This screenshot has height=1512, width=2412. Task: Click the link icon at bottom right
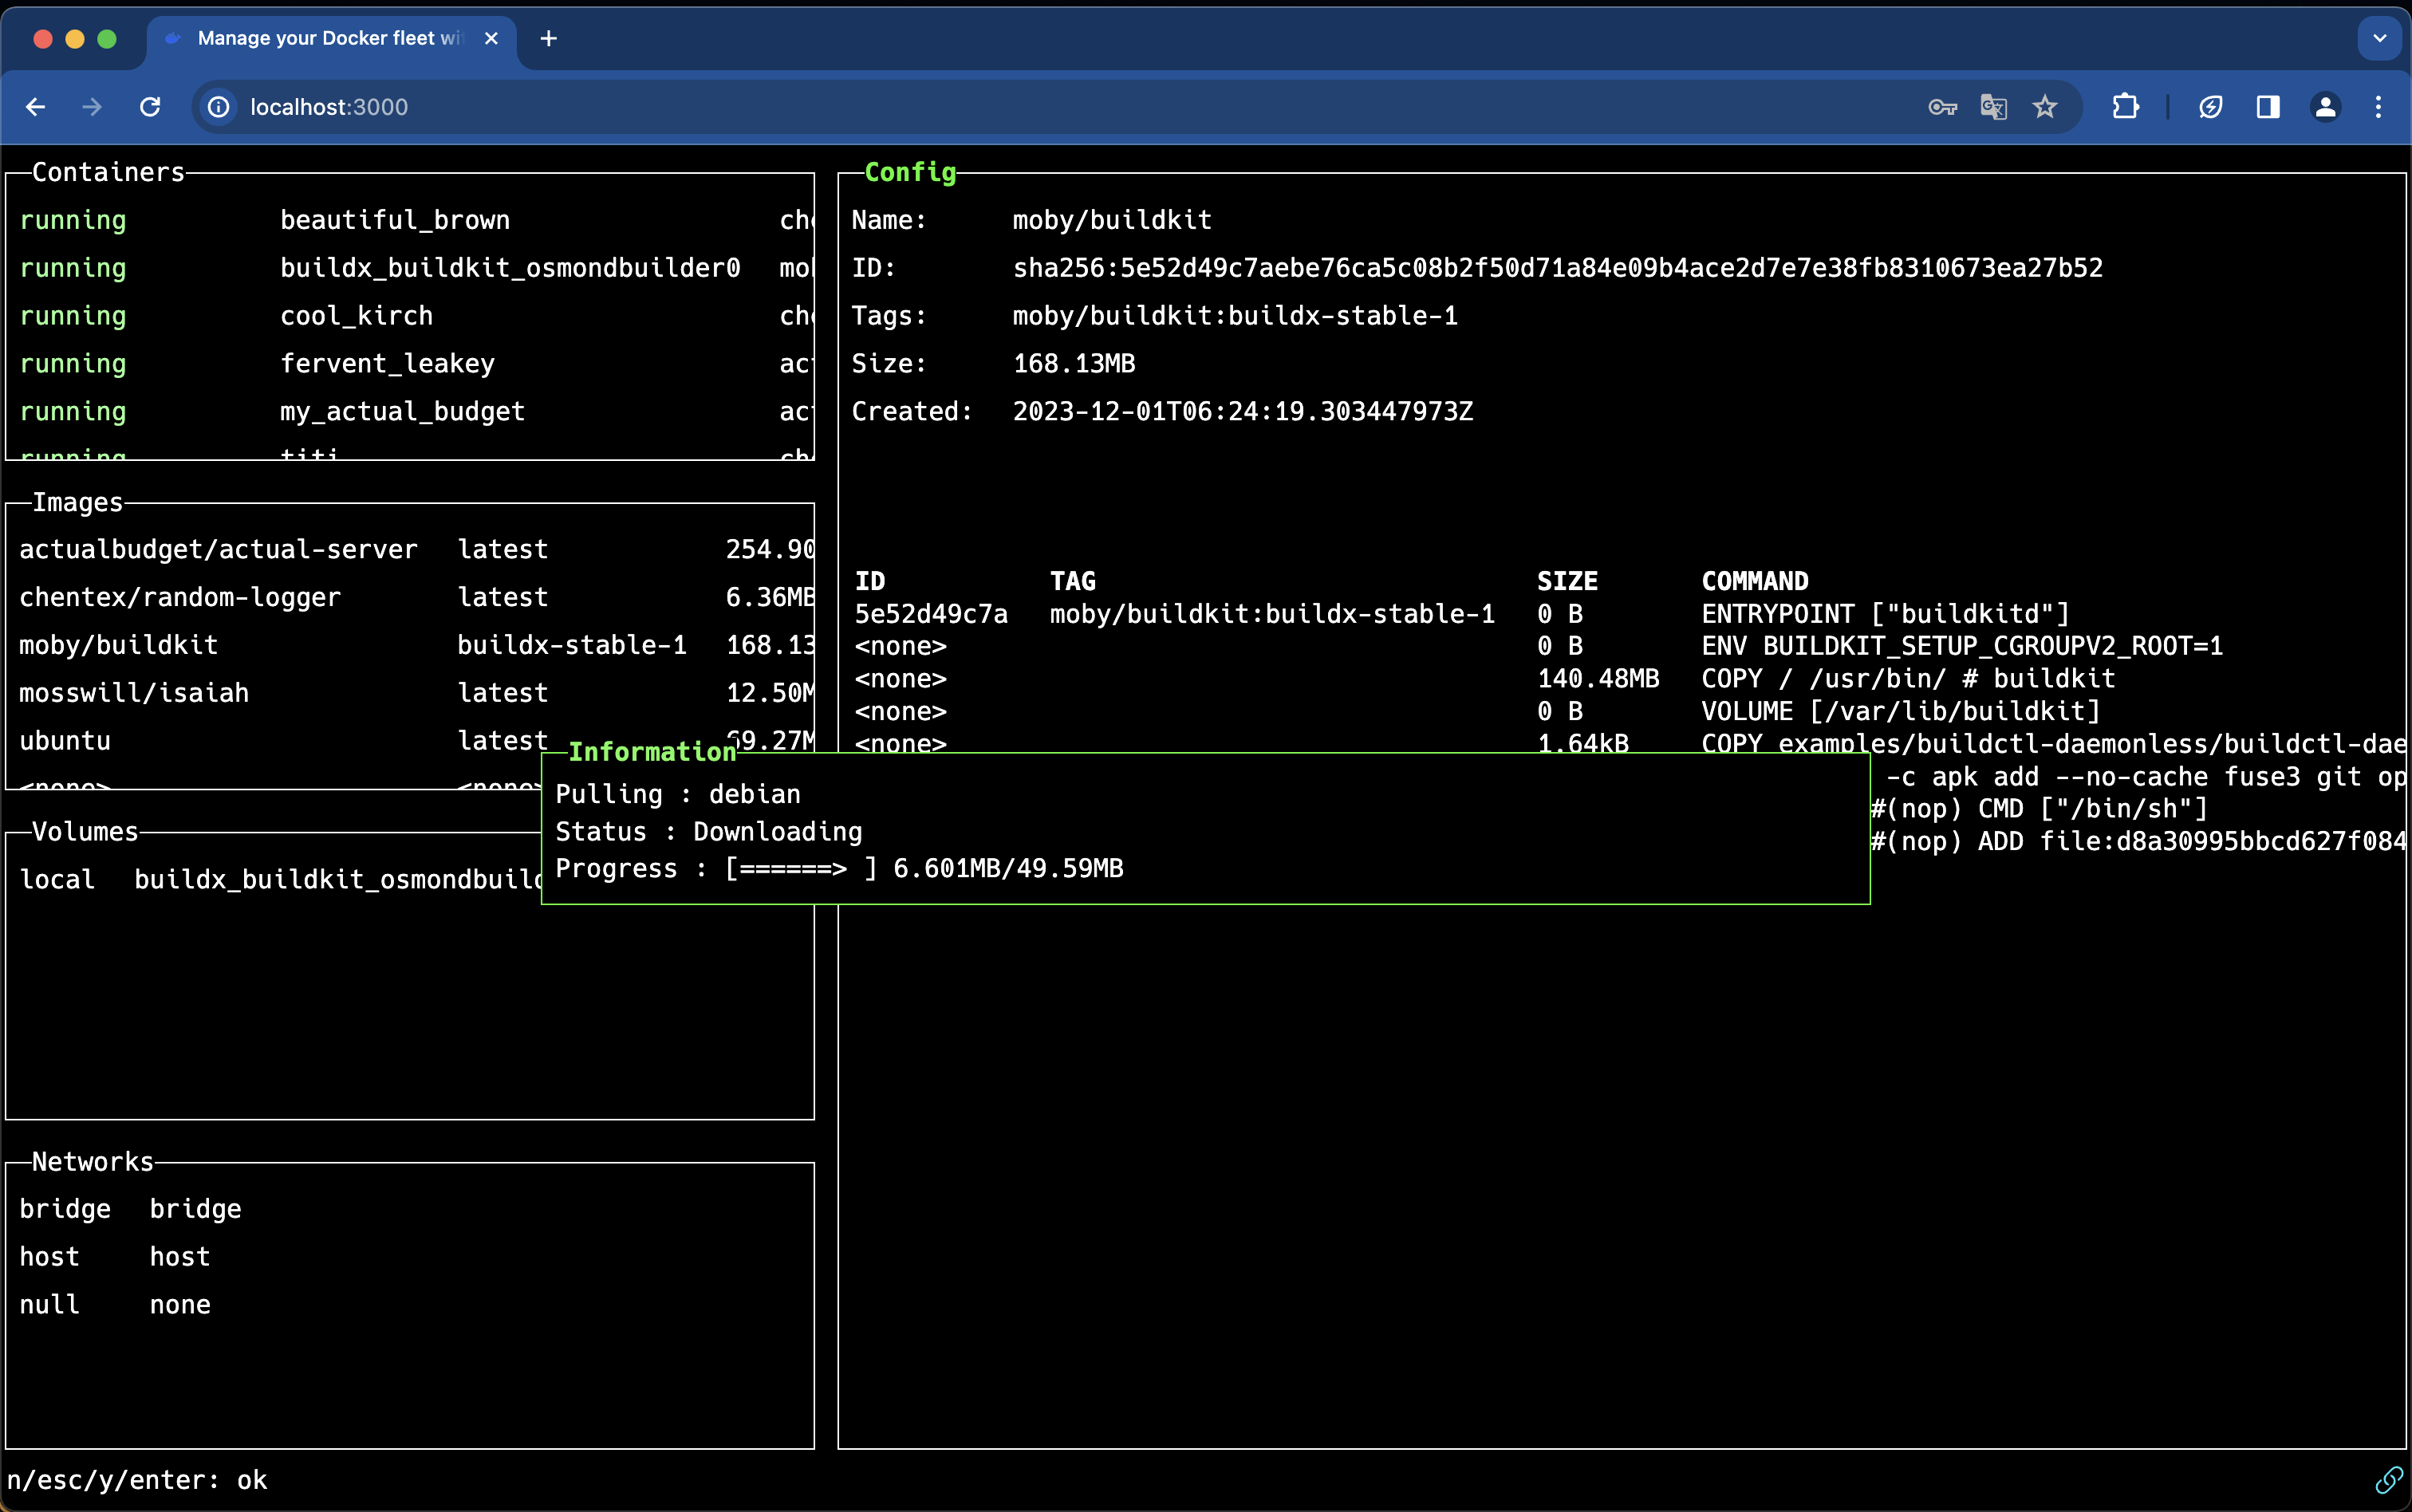tap(2388, 1479)
